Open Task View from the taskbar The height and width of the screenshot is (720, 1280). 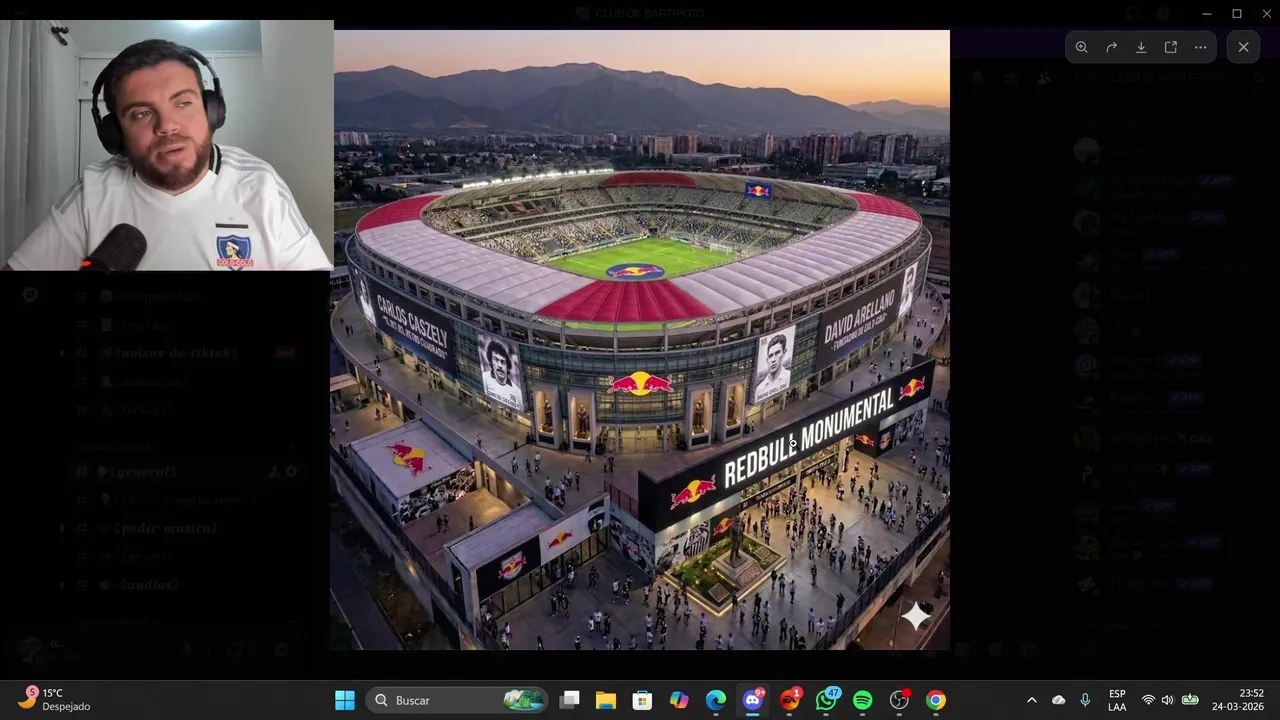coord(569,700)
